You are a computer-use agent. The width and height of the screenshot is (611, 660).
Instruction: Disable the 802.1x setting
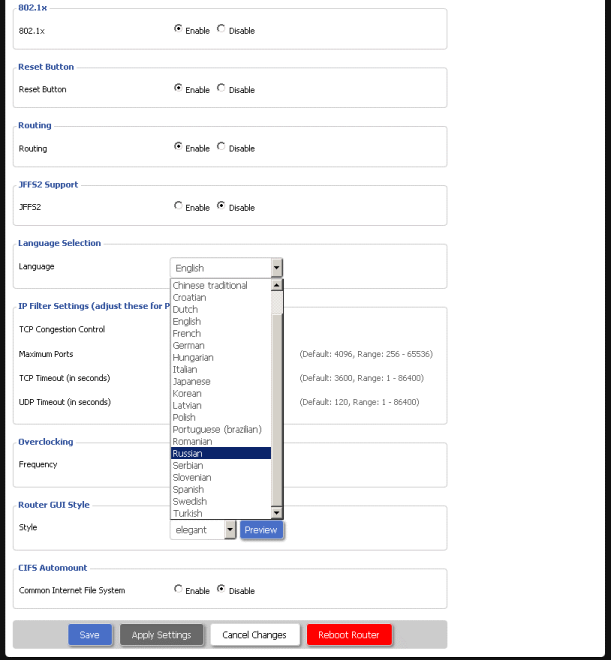click(x=221, y=29)
